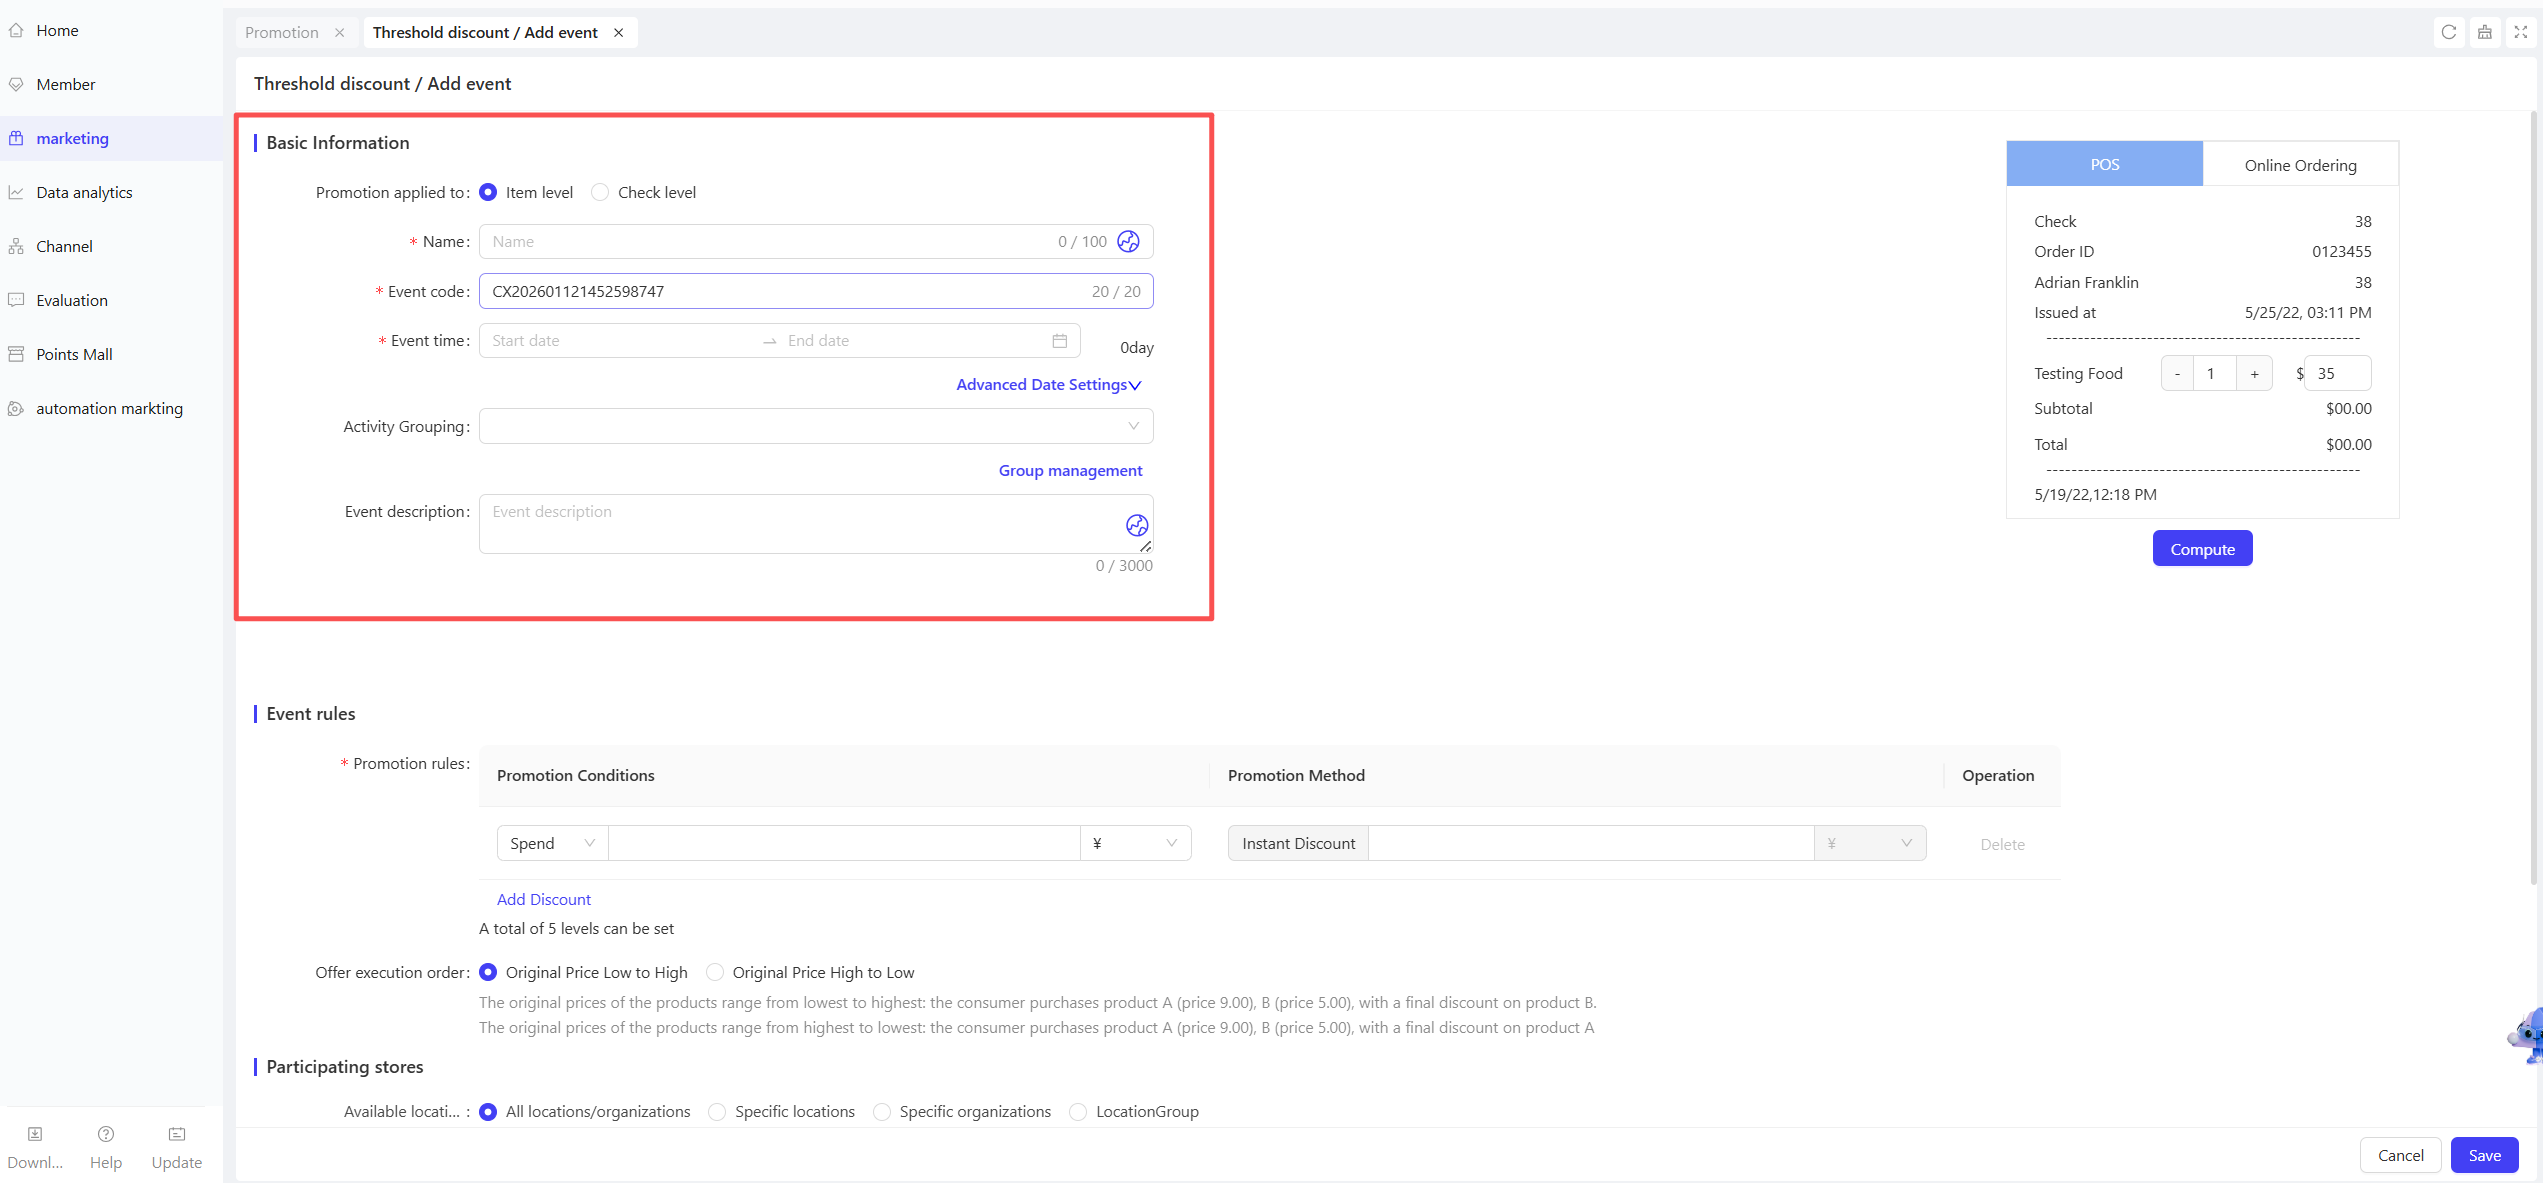Viewport: 2543px width, 1183px height.
Task: Open the Activity Grouping dropdown
Action: coord(816,426)
